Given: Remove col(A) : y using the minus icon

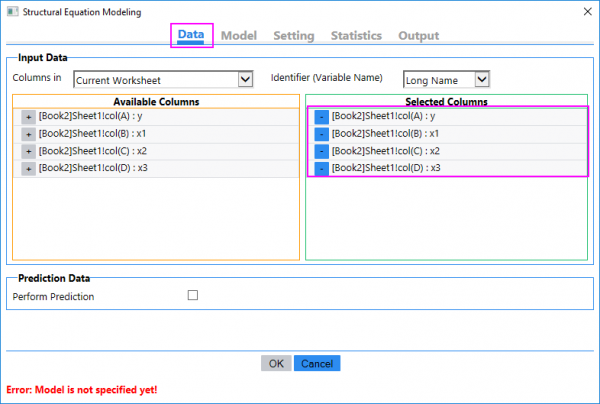Looking at the screenshot, I should (321, 117).
